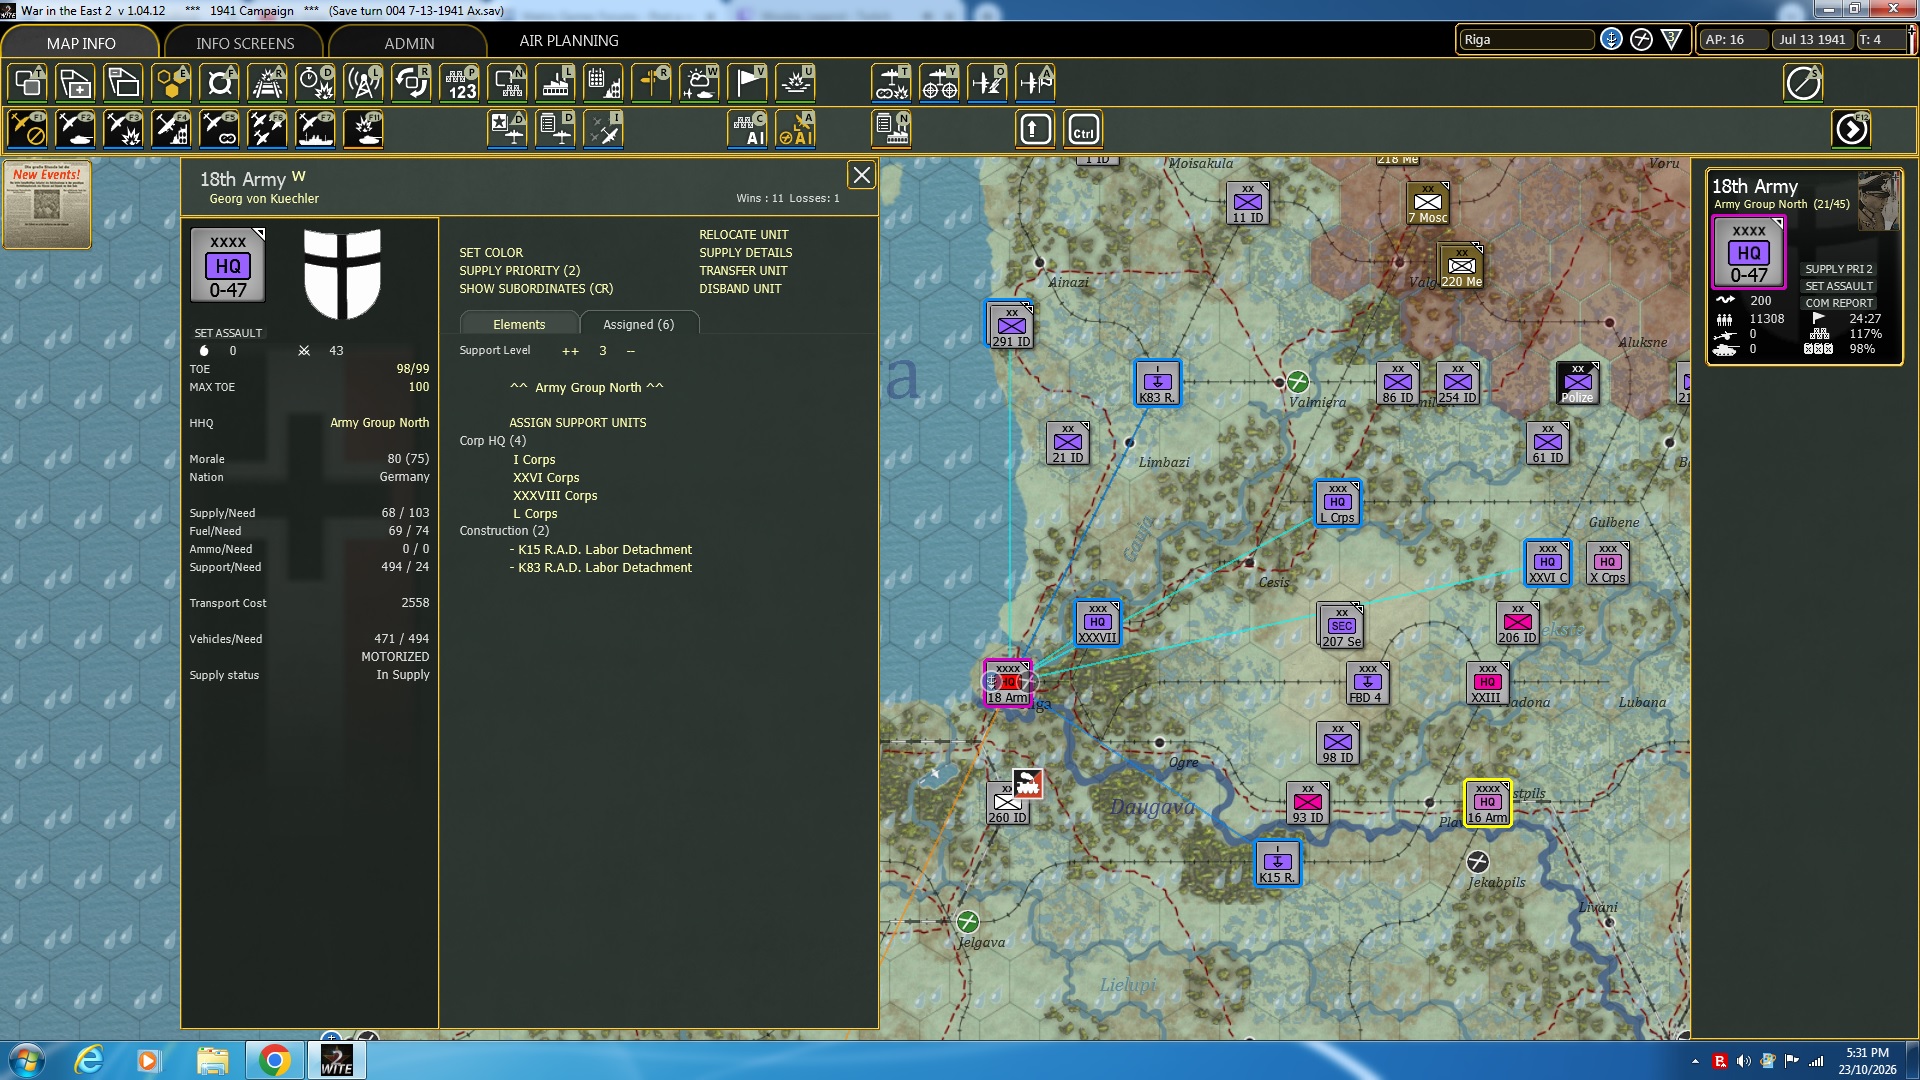This screenshot has height=1080, width=1920.
Task: Toggle the Shift arrow modifier button
Action: 1036,129
